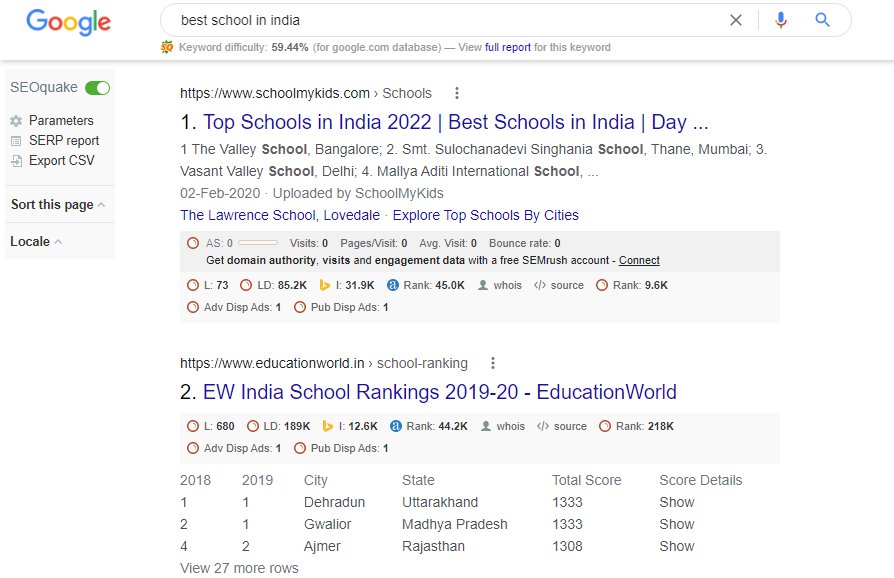Viewport: 894px width, 578px height.
Task: Click the Export CSV label
Action: click(62, 161)
